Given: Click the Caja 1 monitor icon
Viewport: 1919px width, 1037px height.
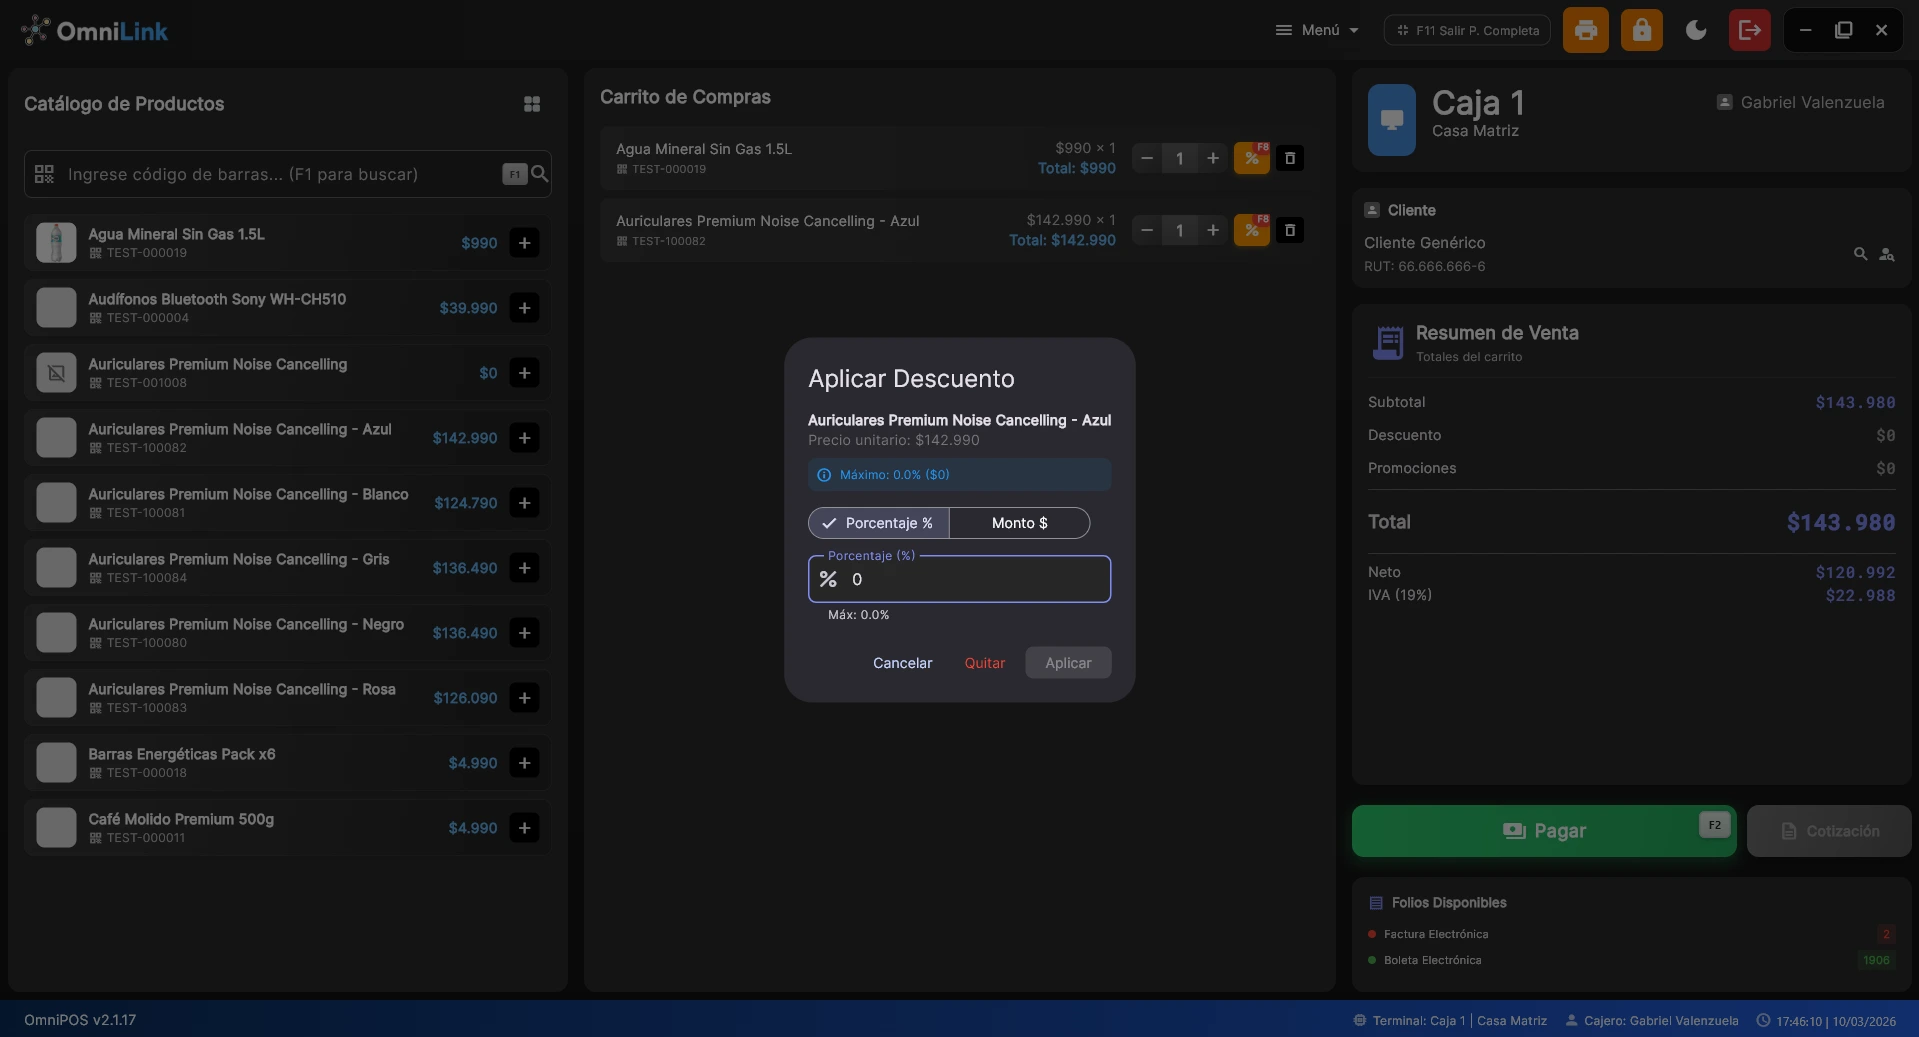Looking at the screenshot, I should (x=1392, y=120).
